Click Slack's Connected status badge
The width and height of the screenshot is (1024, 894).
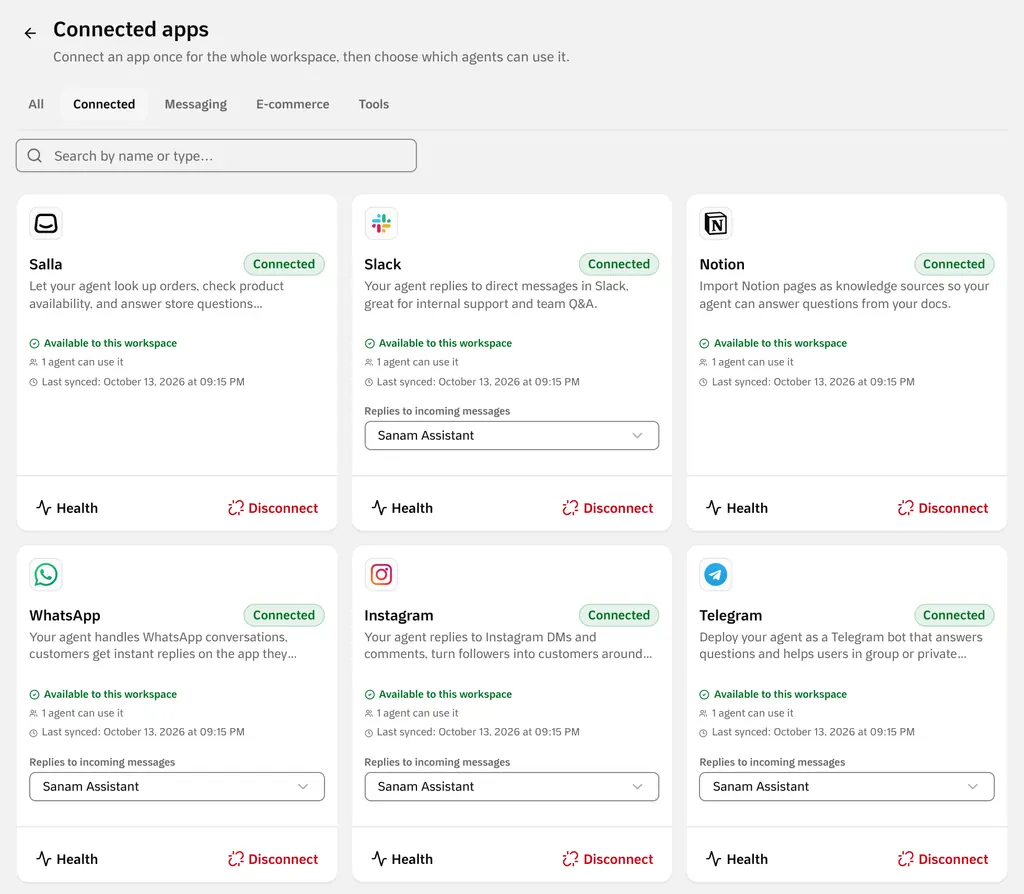coord(619,264)
